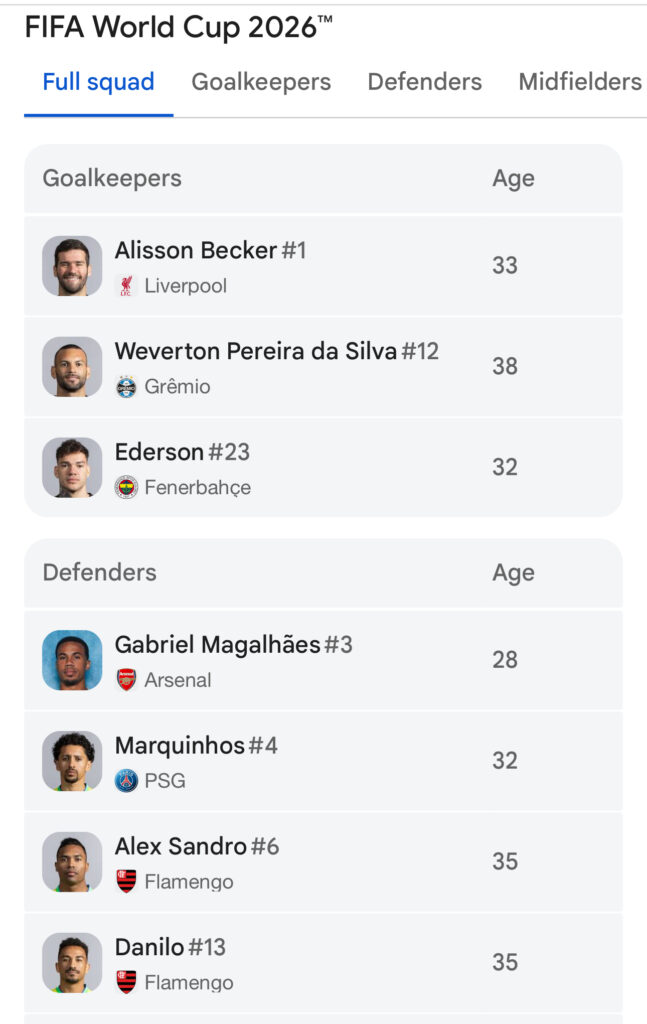647x1024 pixels.
Task: Select the Full squad tab
Action: click(99, 82)
